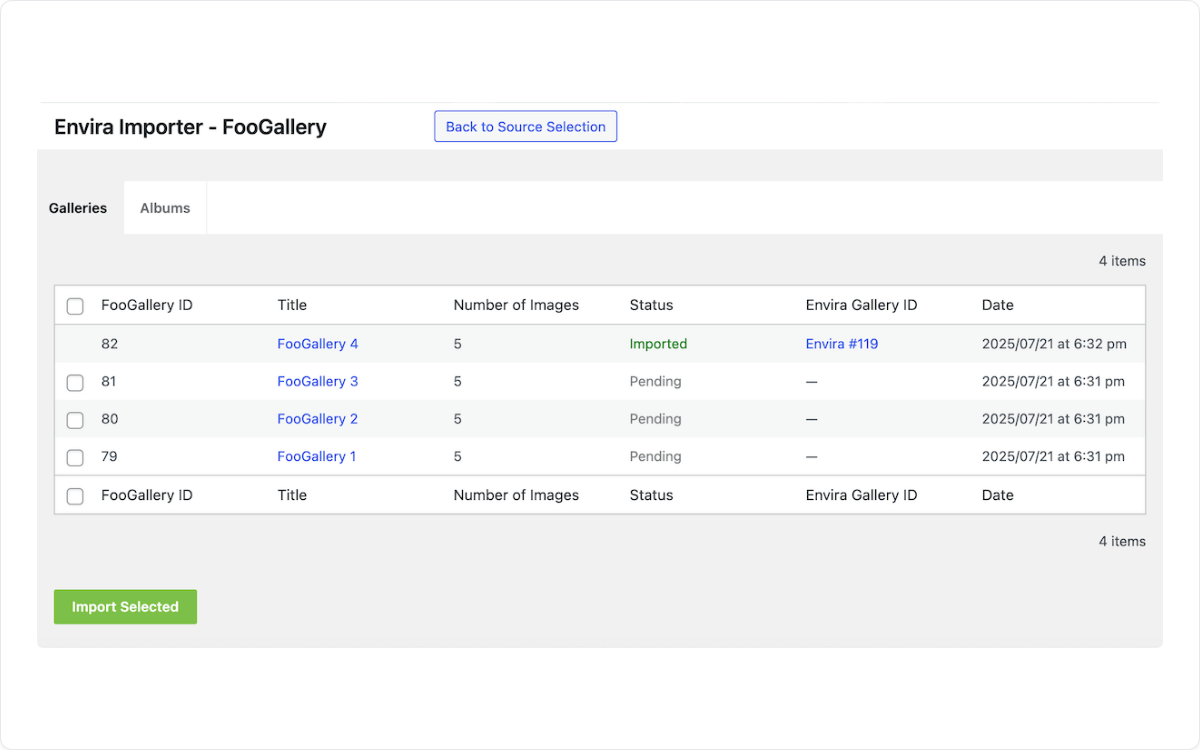The image size is (1200, 750).
Task: Click the date of the FooGallery 1 row
Action: click(x=1053, y=456)
